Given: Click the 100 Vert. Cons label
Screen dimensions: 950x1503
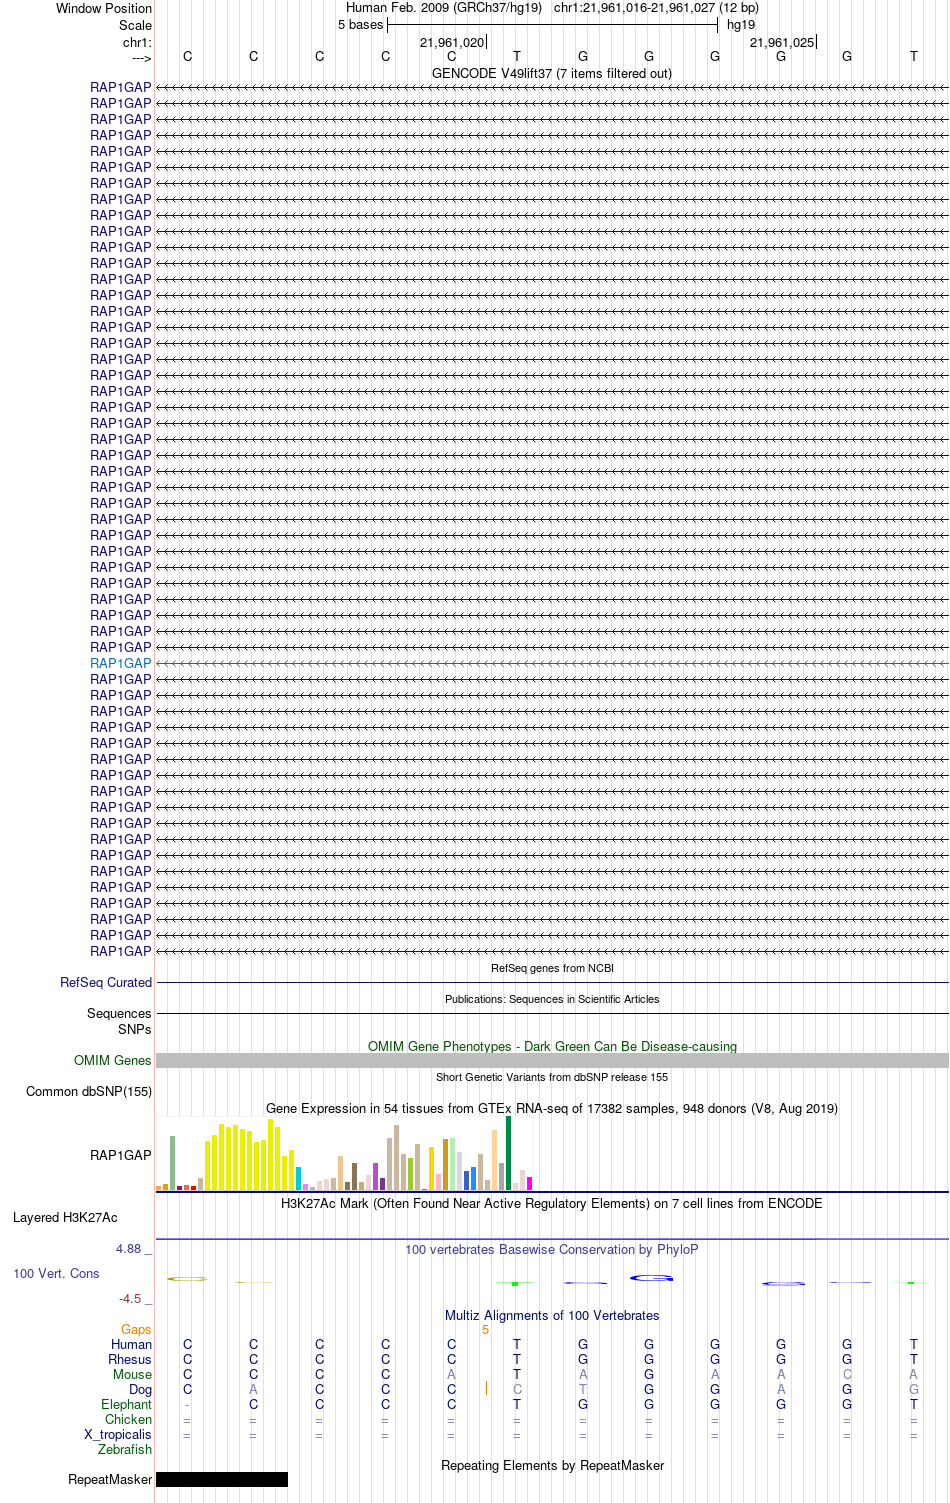Looking at the screenshot, I should pyautogui.click(x=56, y=1273).
